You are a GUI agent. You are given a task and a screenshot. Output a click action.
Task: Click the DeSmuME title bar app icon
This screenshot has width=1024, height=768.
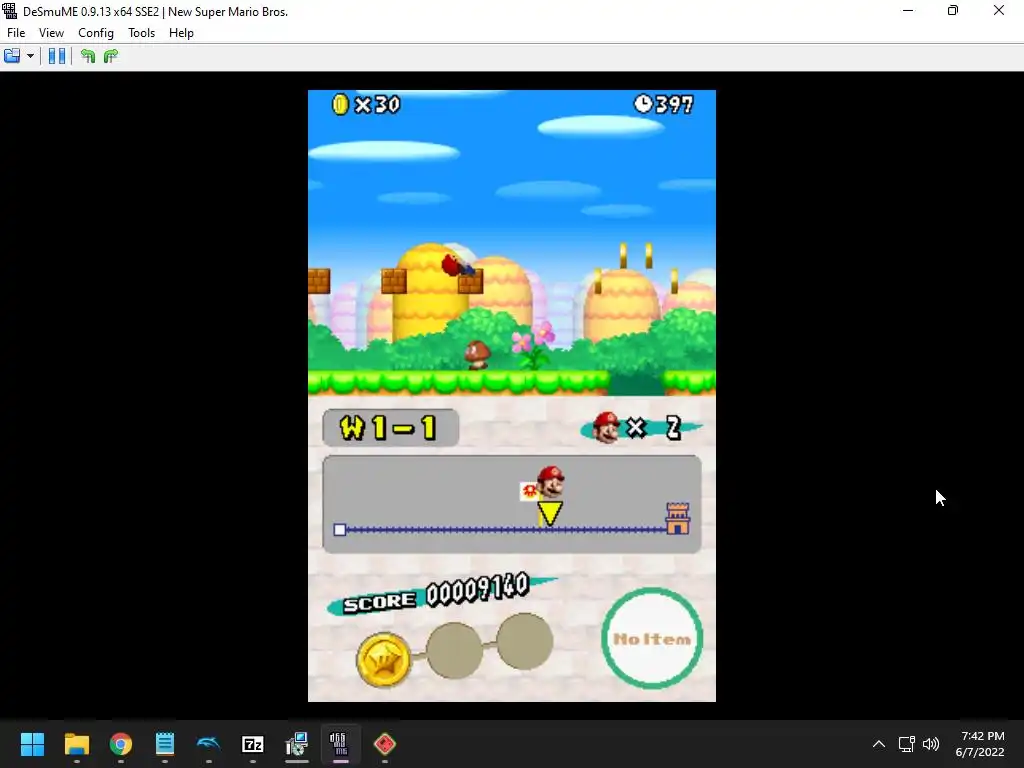pyautogui.click(x=10, y=11)
